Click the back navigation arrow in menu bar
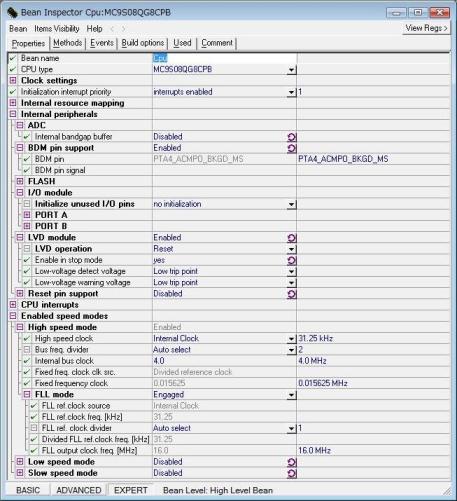Viewport: 457px width, 501px height. point(112,29)
